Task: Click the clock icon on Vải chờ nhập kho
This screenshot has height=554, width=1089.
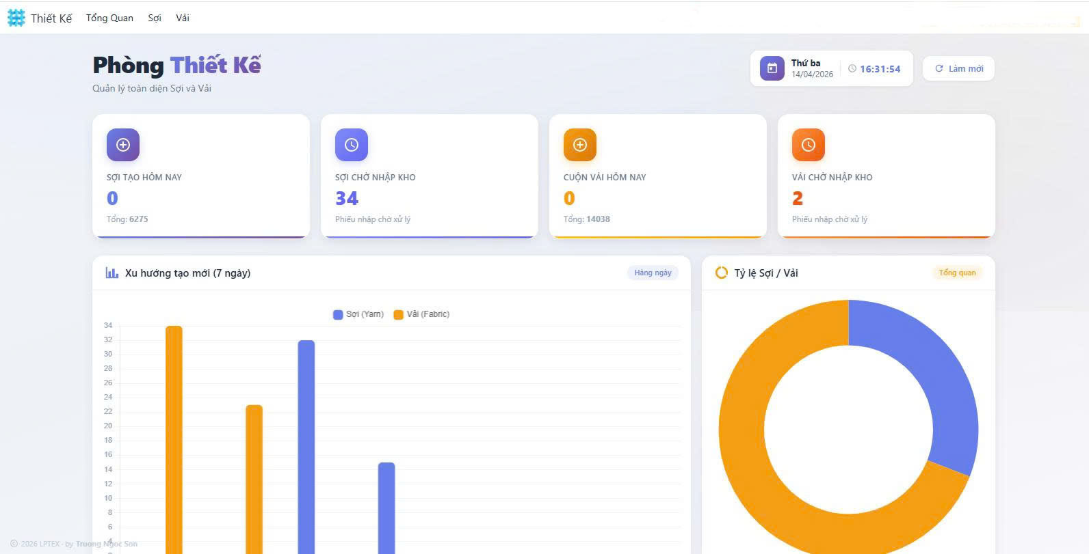Action: [x=808, y=145]
